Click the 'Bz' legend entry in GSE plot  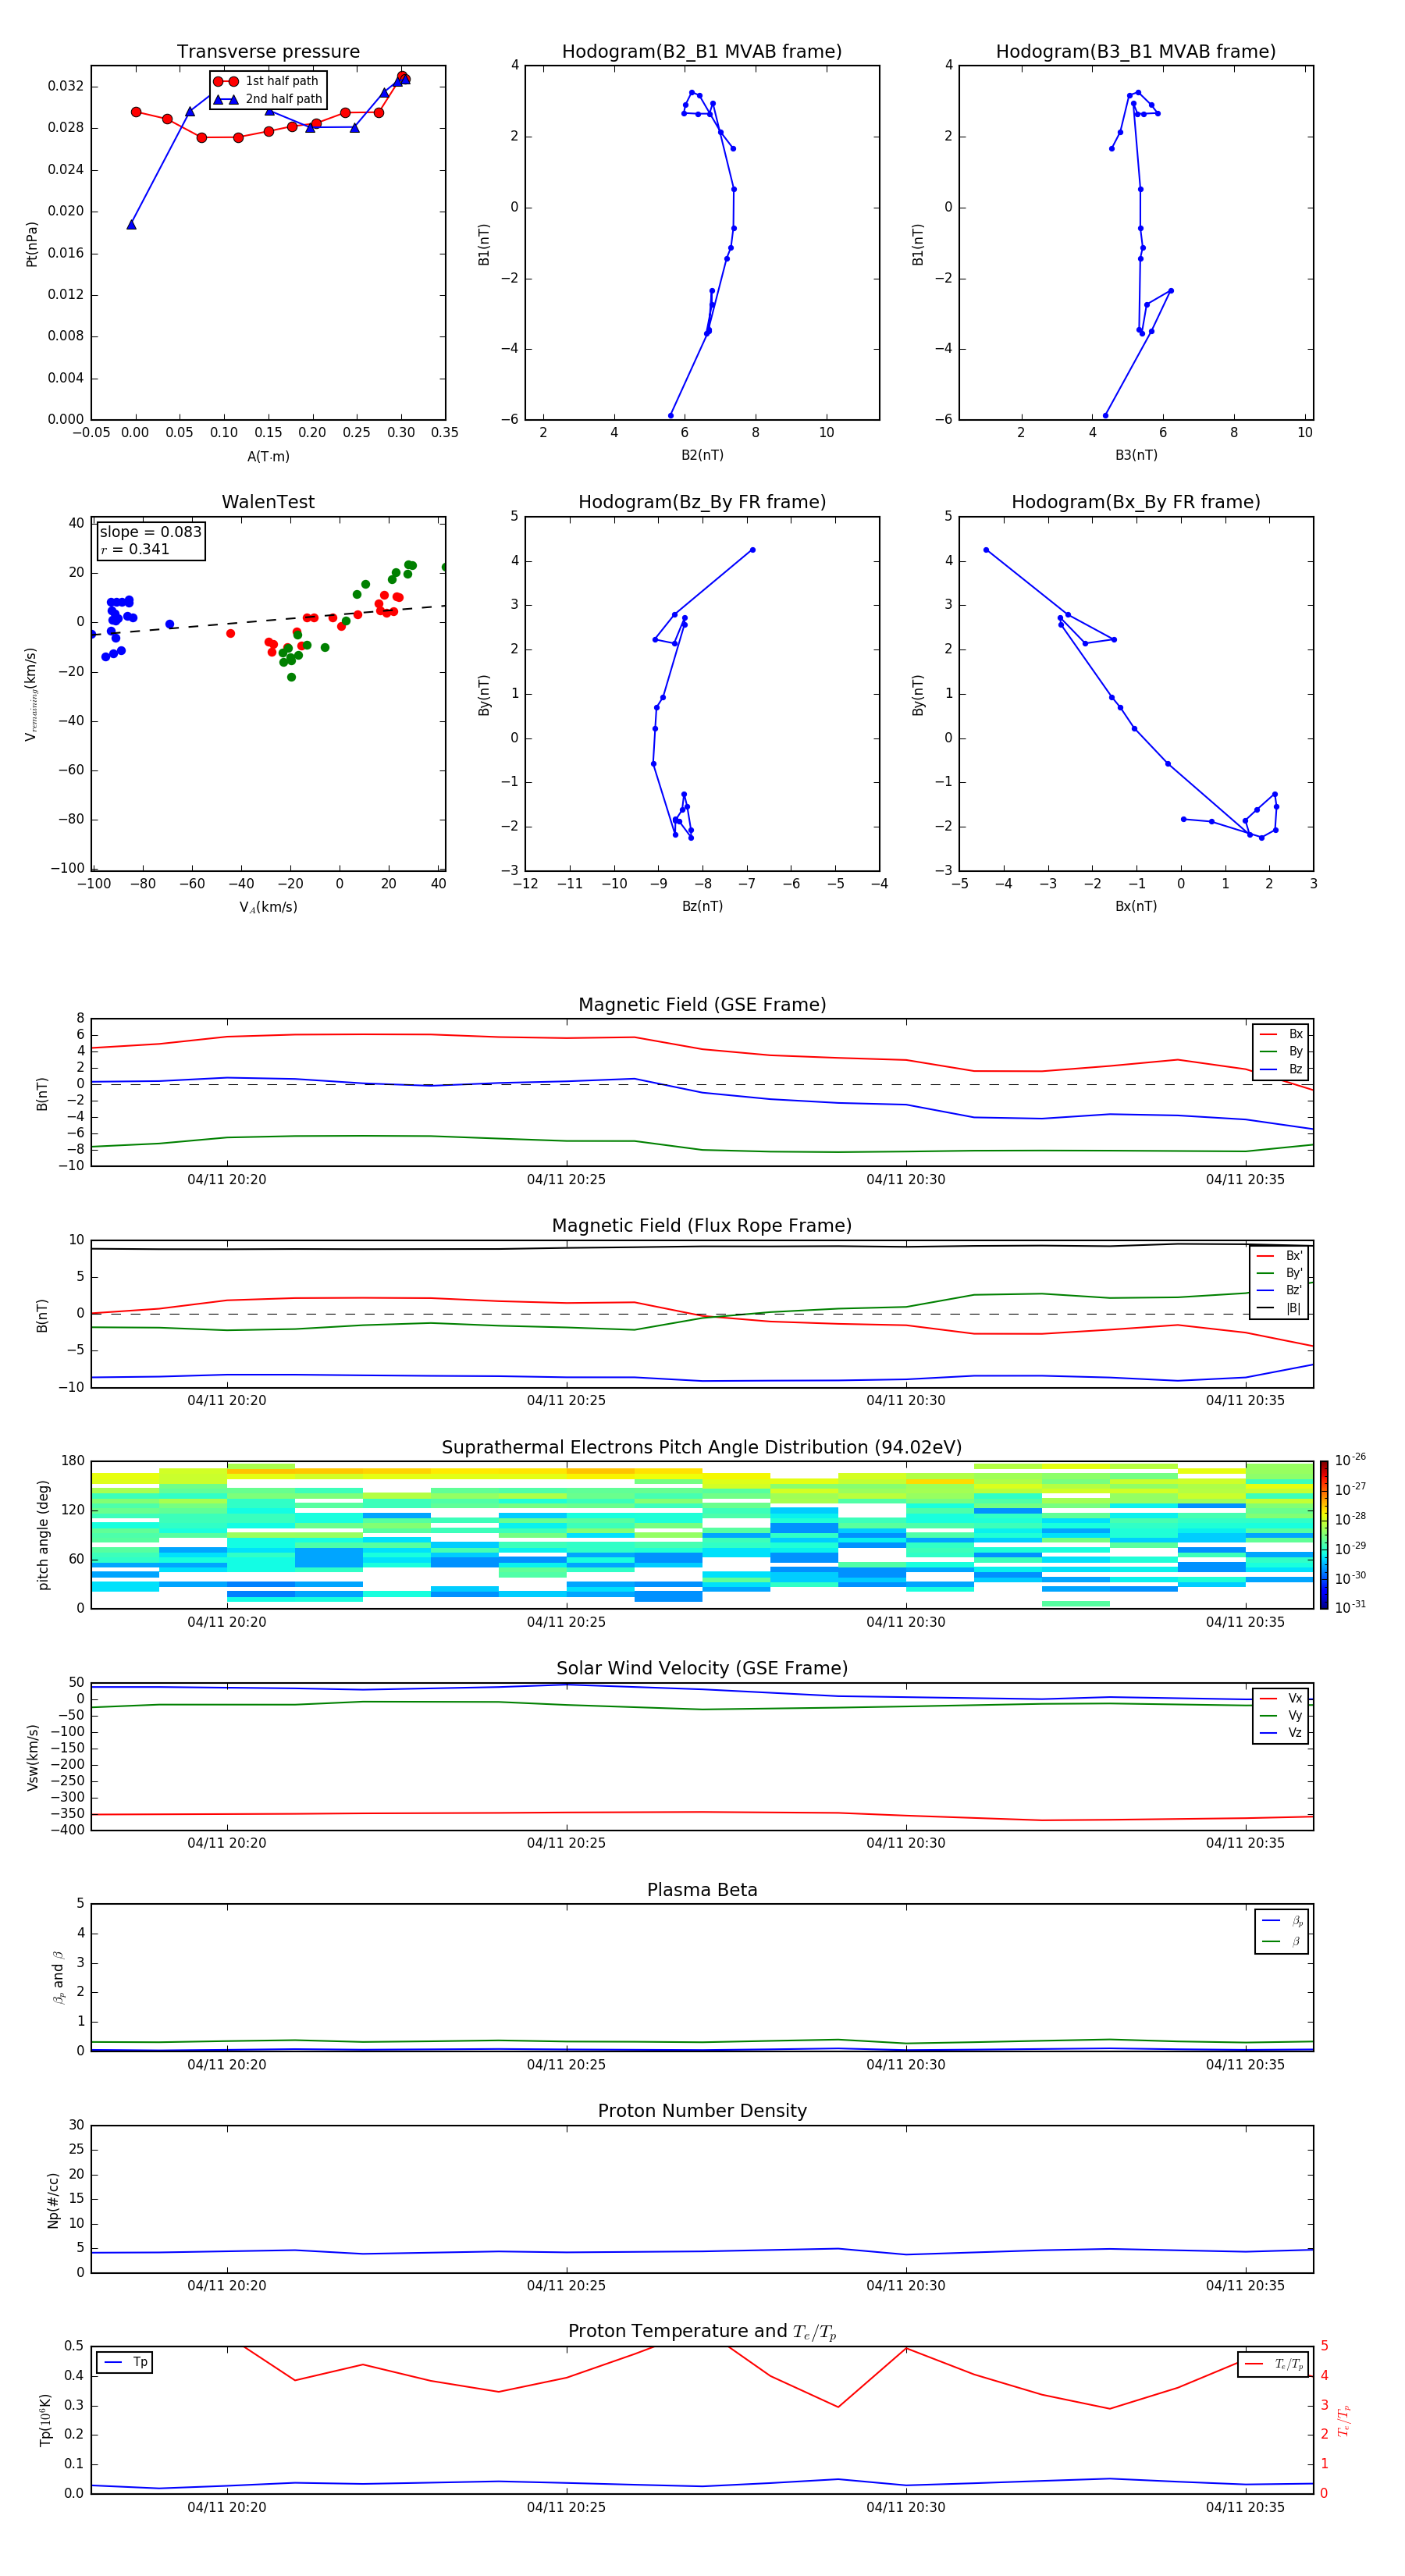click(x=1281, y=1069)
